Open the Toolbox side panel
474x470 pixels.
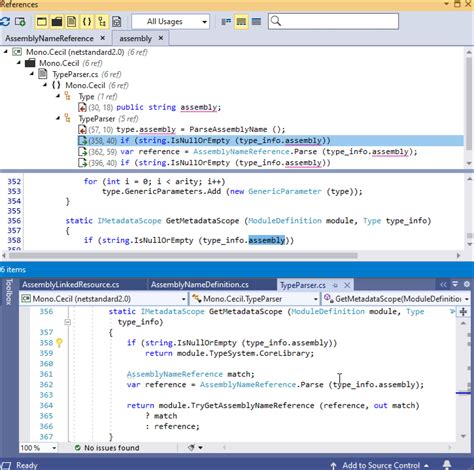click(x=9, y=292)
